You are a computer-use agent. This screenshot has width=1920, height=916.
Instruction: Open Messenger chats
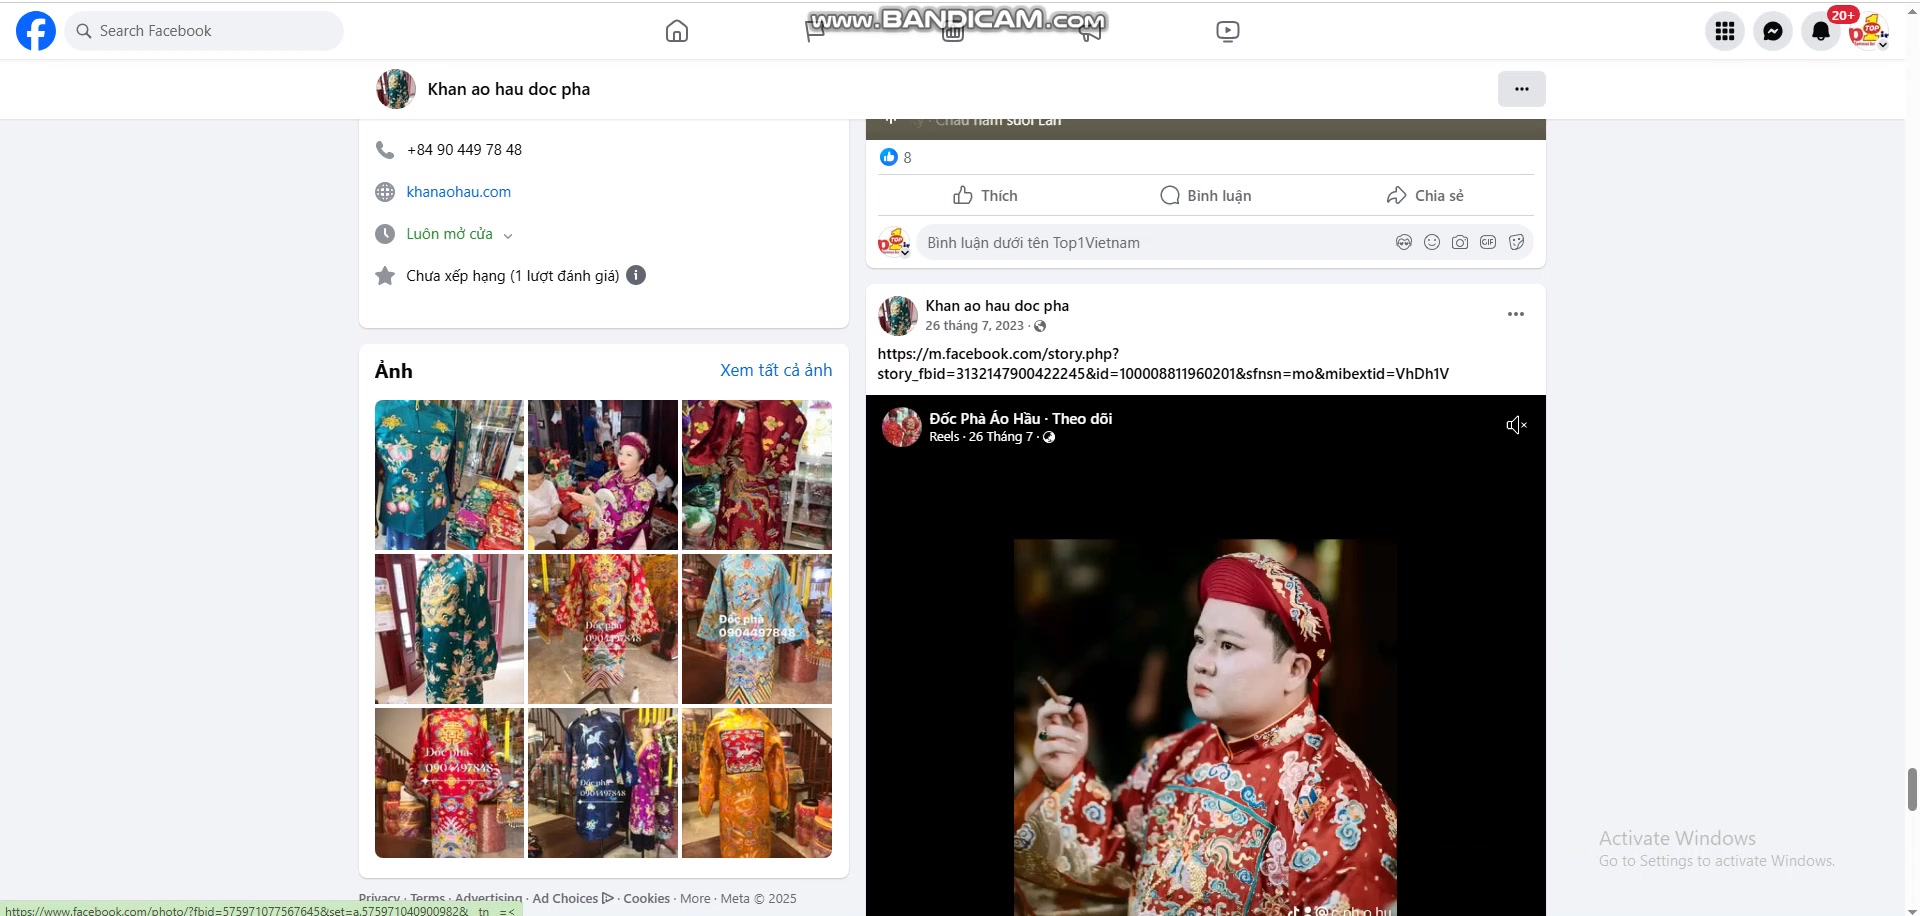(1772, 31)
